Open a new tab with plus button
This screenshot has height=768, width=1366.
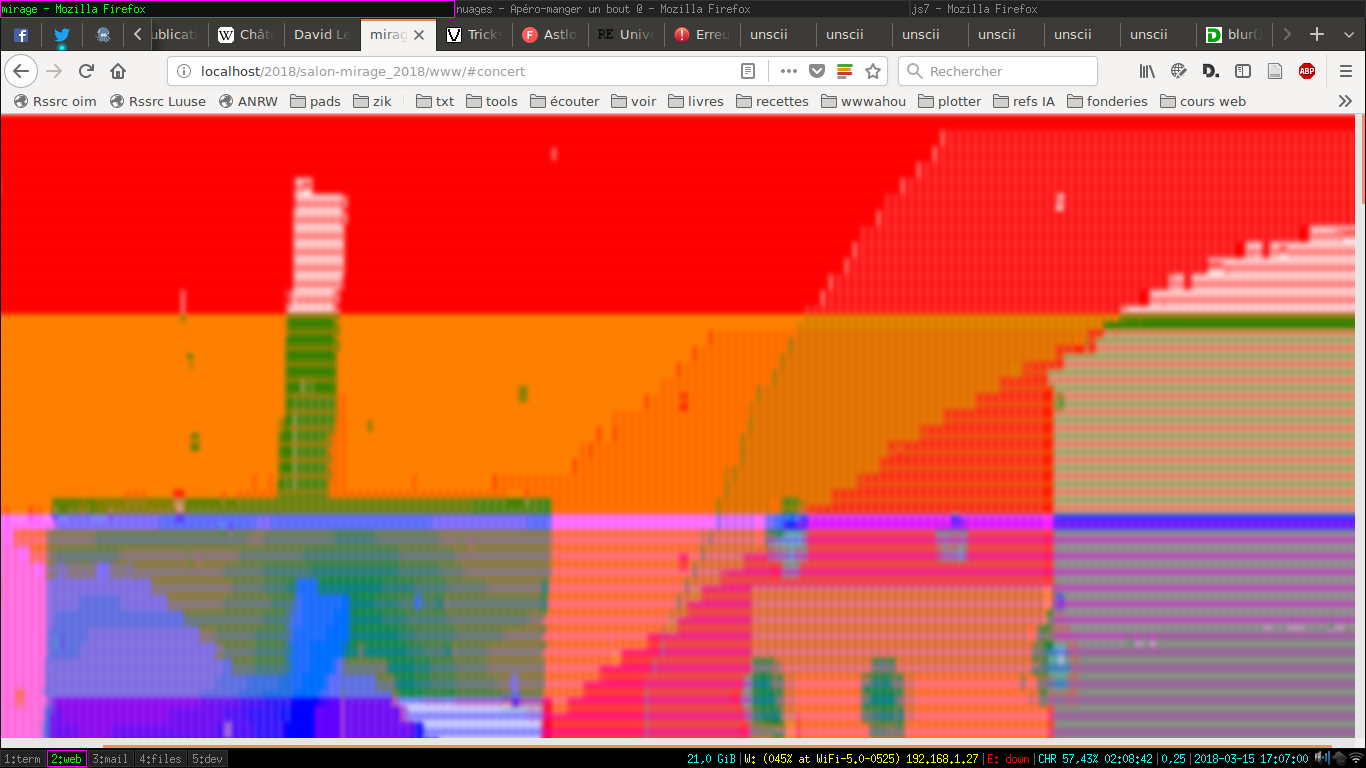[1317, 35]
